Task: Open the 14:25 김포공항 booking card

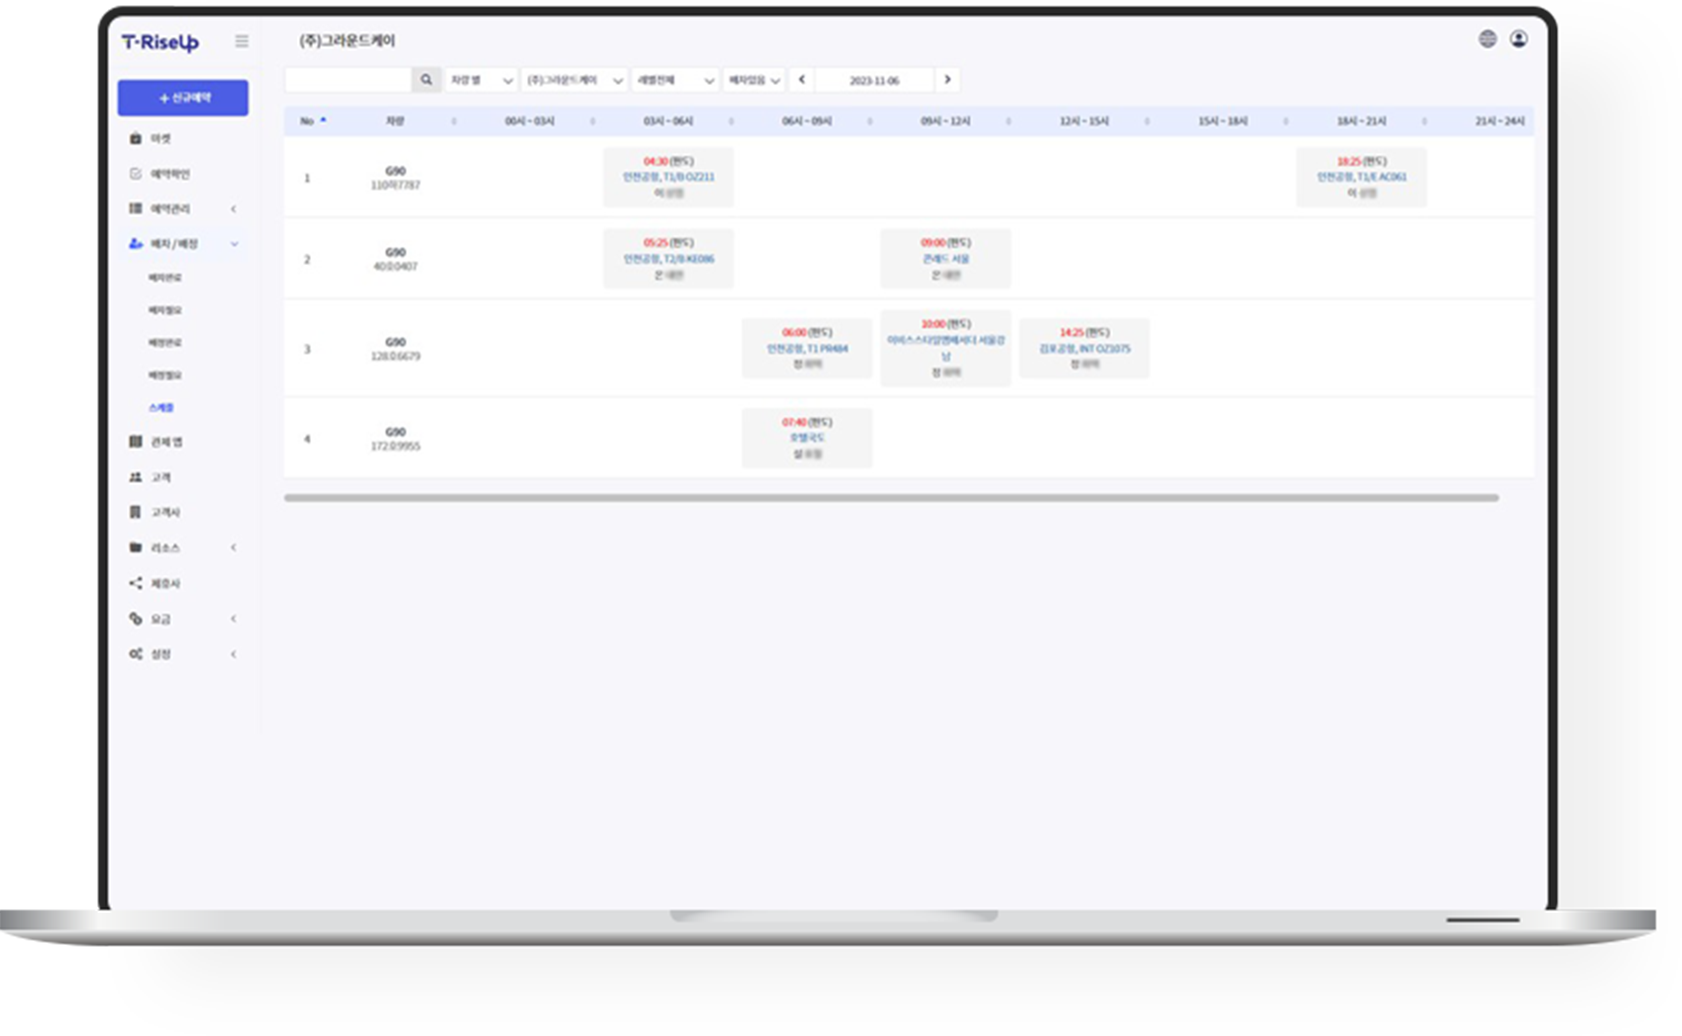Action: [x=1084, y=348]
